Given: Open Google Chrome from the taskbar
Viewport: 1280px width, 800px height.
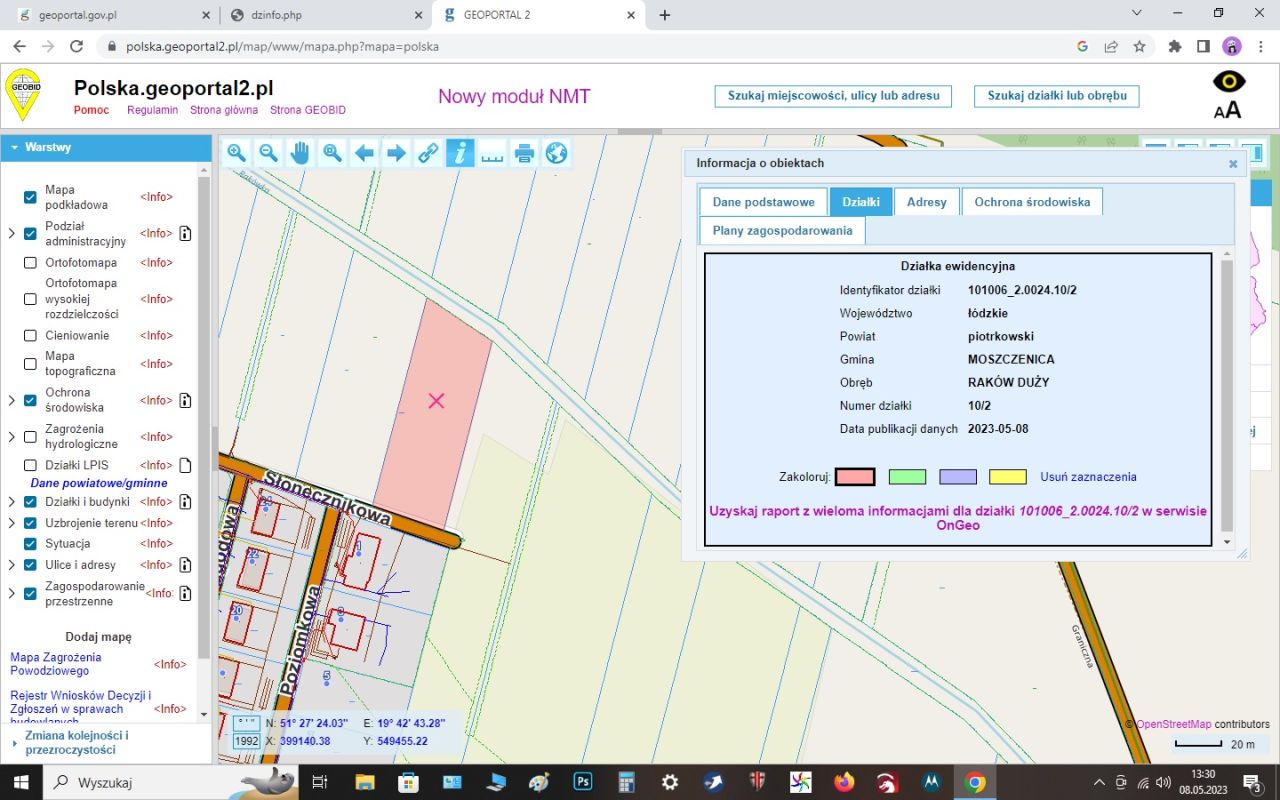Looking at the screenshot, I should click(x=975, y=782).
